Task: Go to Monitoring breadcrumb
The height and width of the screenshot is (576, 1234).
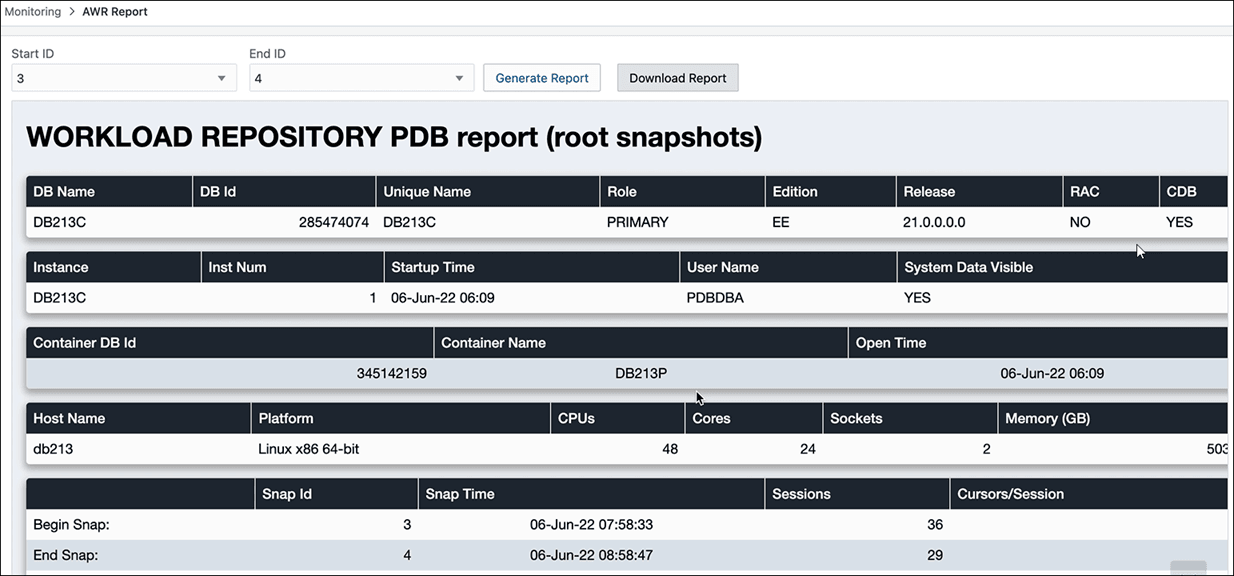Action: 33,12
